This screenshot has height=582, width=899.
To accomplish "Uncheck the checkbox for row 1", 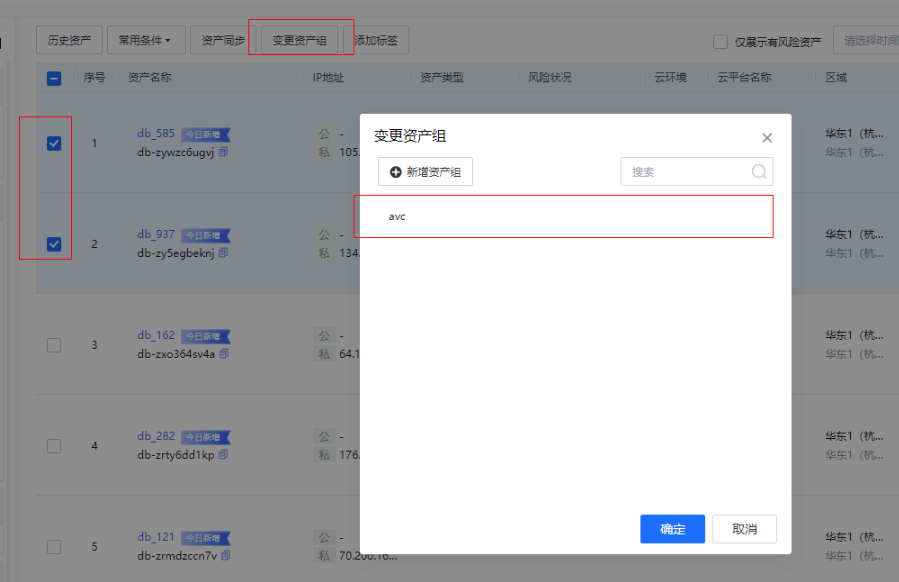I will 54,143.
